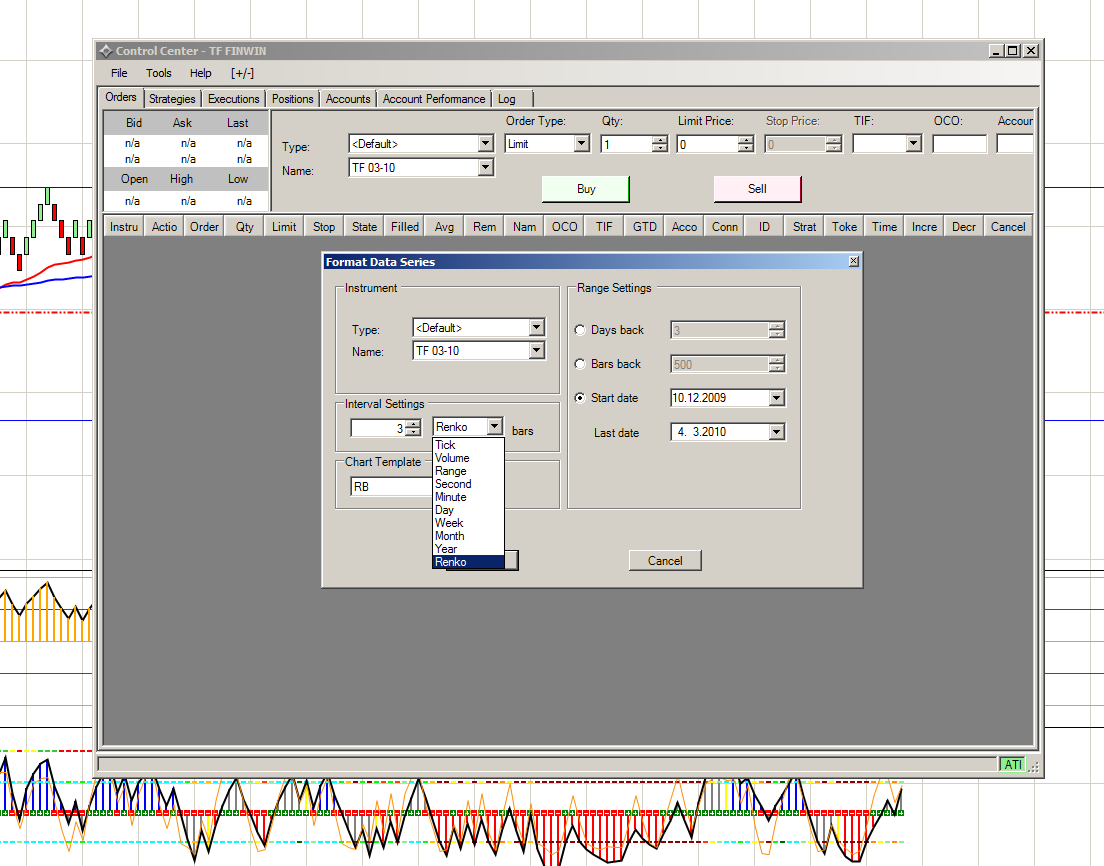Screen dimensions: 1104x866
Task: Select the Bars back radio button
Action: (x=581, y=364)
